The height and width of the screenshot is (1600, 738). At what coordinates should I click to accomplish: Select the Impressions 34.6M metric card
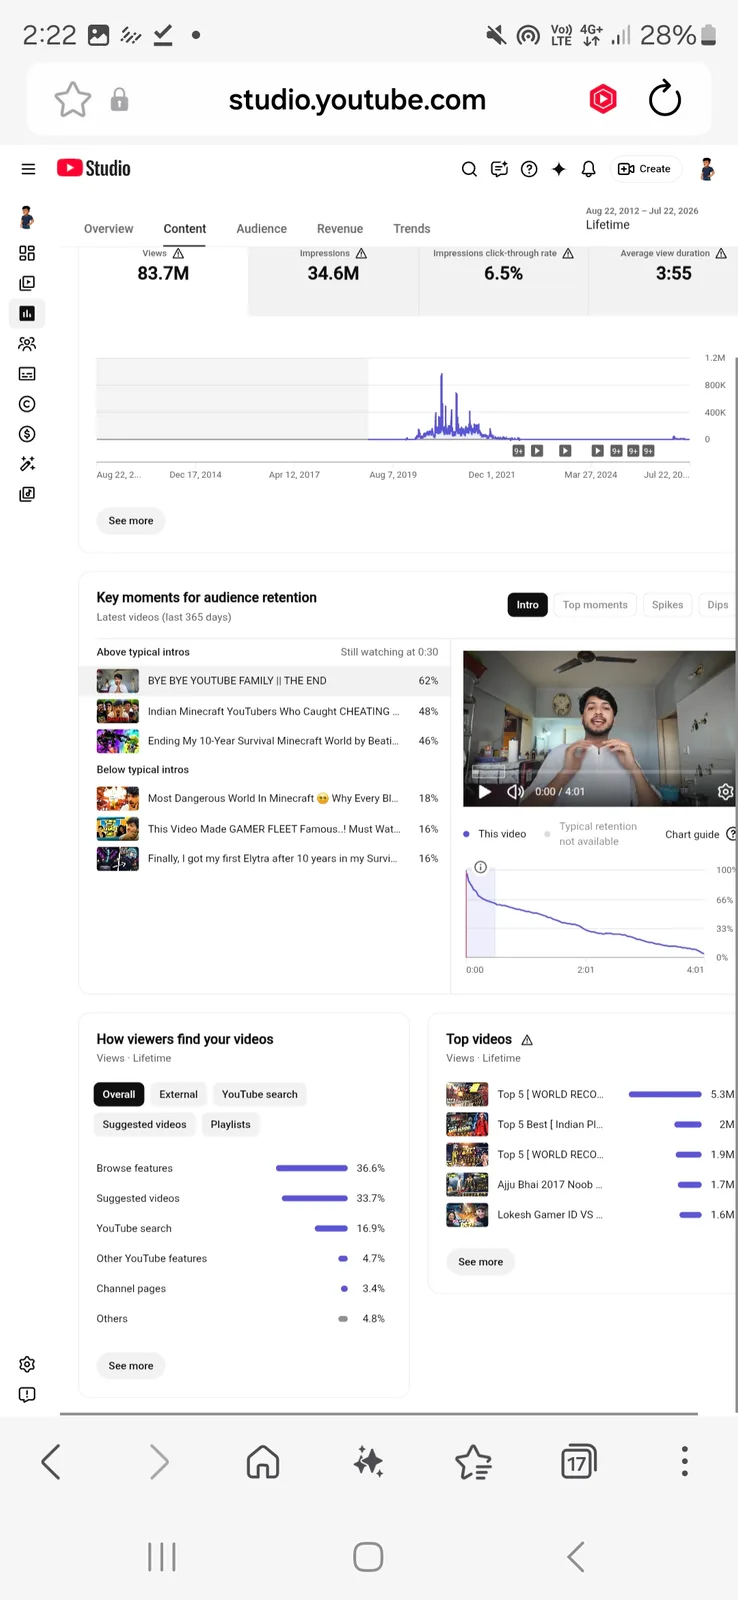(x=333, y=281)
